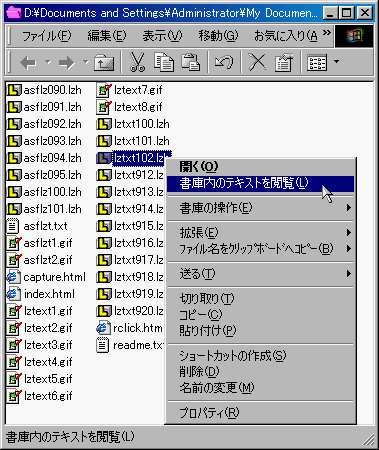379x450 pixels.
Task: Open the Back history dropdown arrow
Action: pos(48,62)
